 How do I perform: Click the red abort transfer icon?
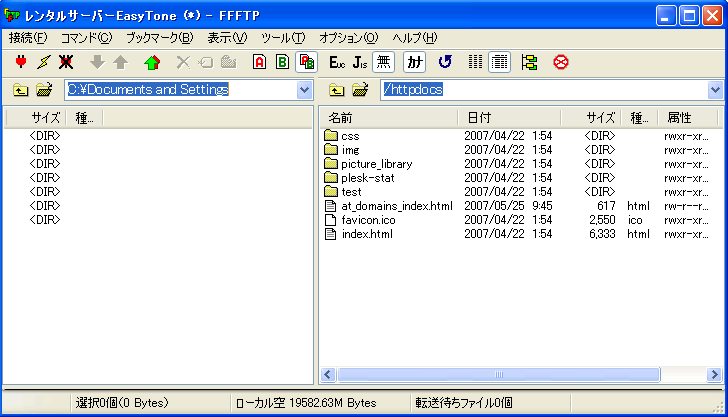(x=560, y=62)
